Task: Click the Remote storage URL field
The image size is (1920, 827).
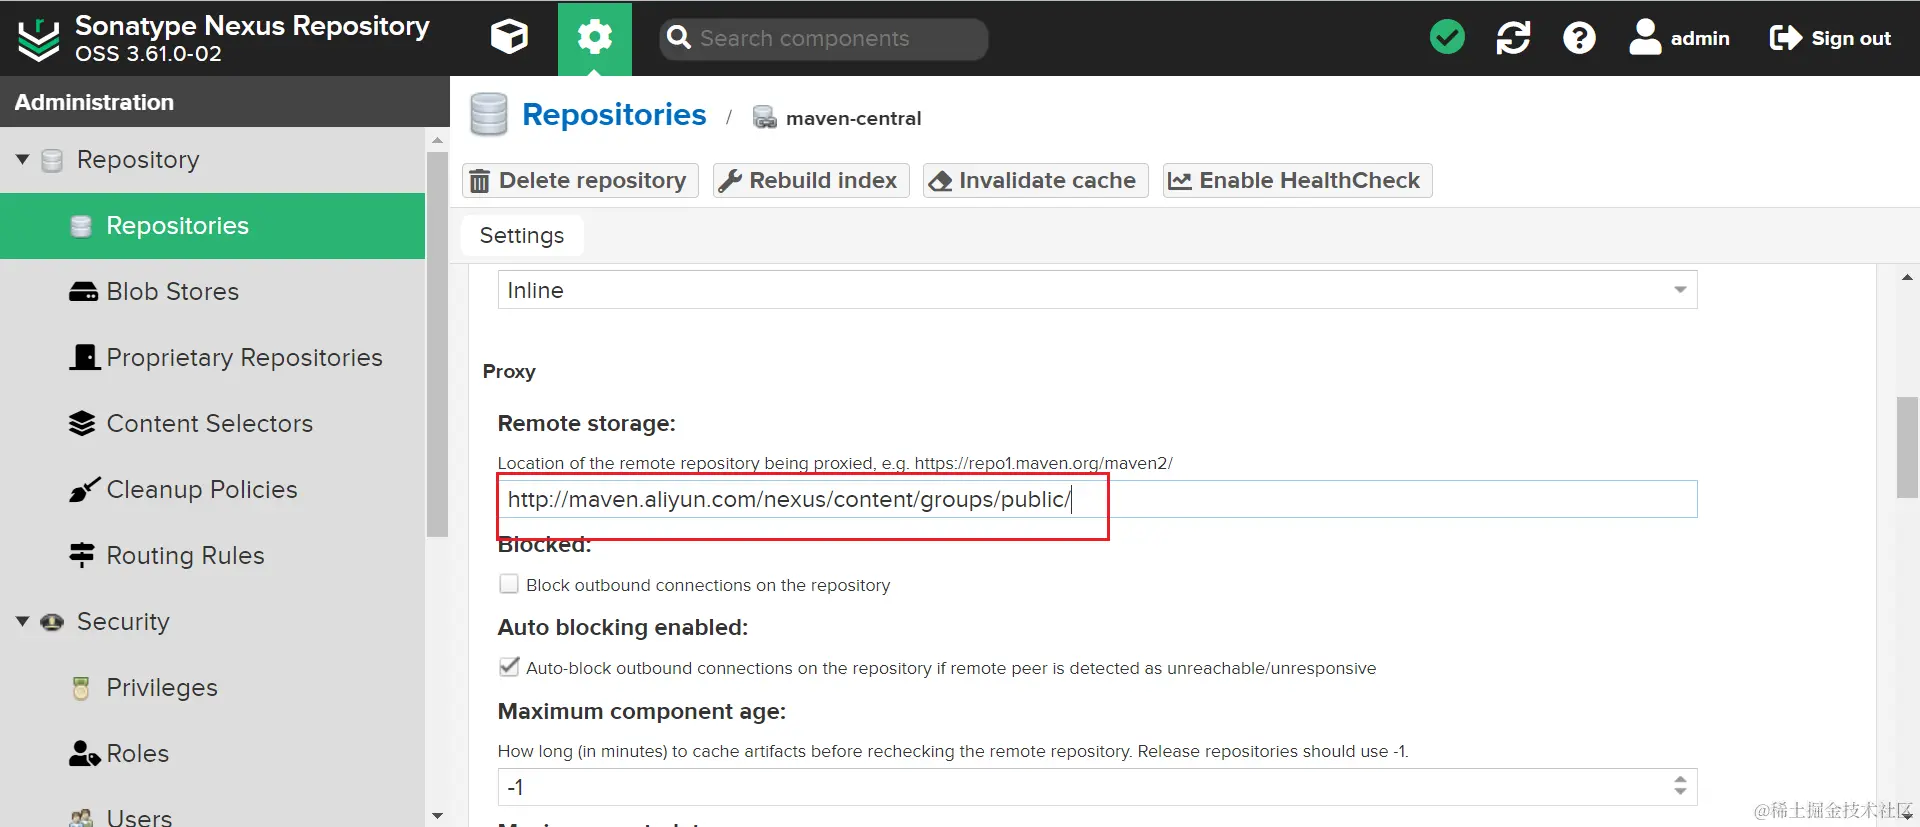Action: [1097, 499]
